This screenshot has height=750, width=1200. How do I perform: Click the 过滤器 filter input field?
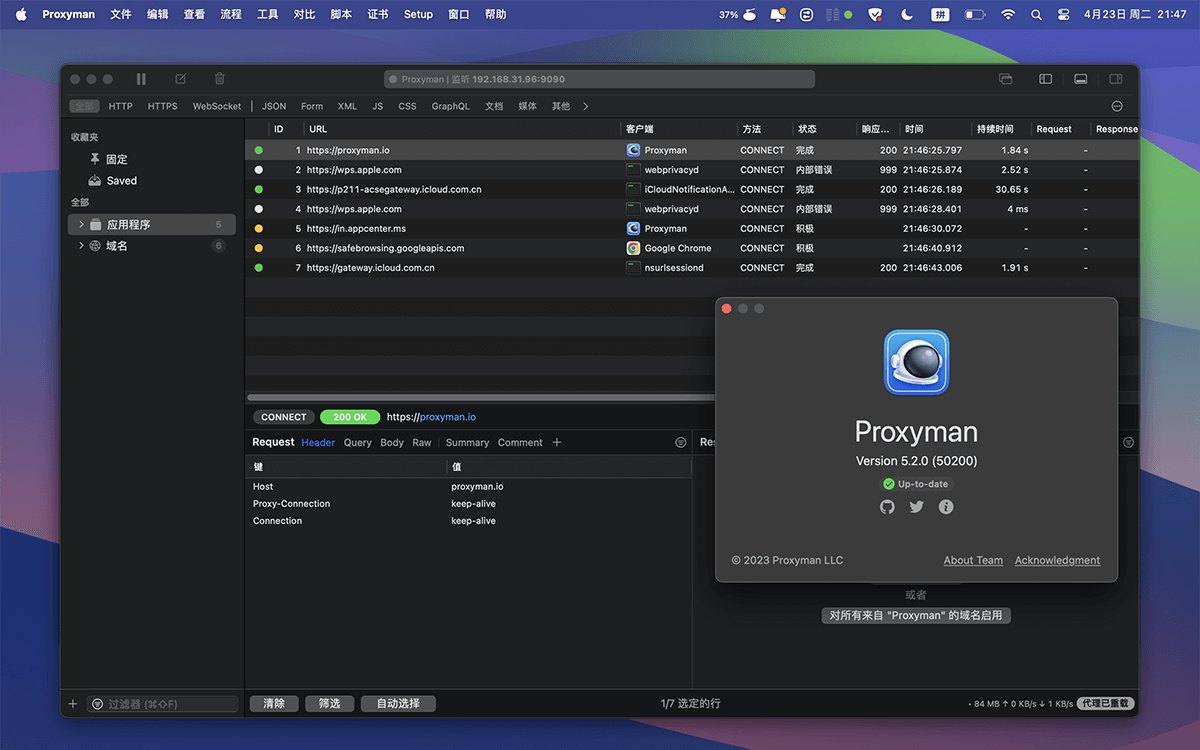[160, 703]
